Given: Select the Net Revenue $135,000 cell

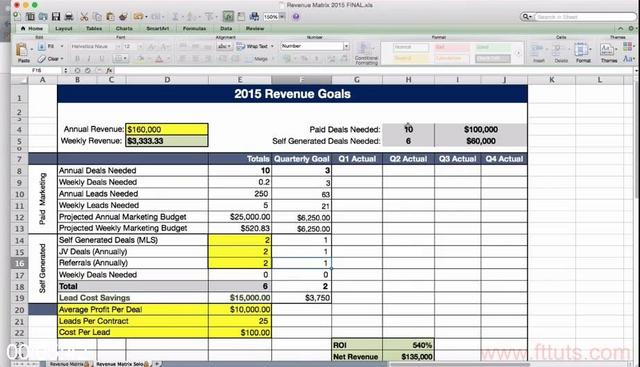Looking at the screenshot, I should [x=408, y=356].
